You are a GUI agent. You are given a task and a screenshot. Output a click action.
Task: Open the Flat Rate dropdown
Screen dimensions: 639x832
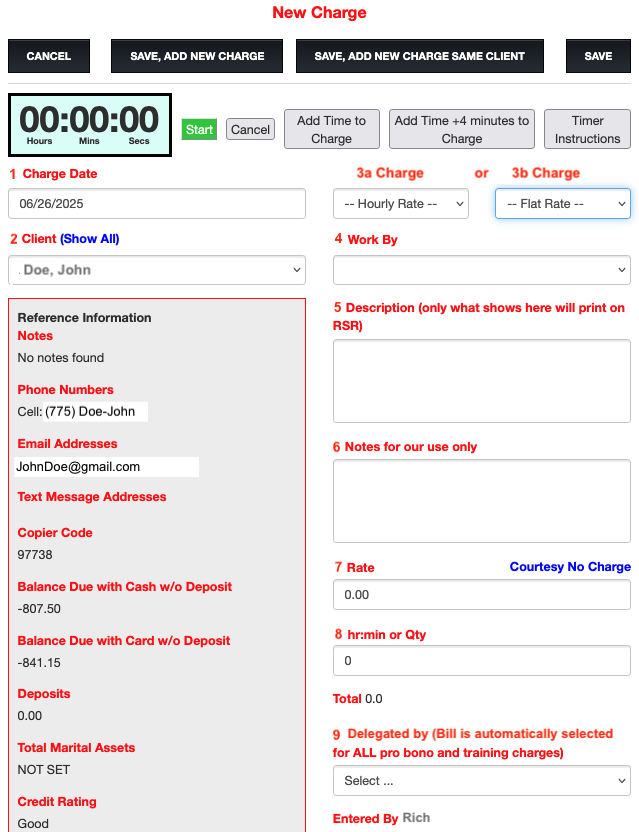tap(563, 204)
